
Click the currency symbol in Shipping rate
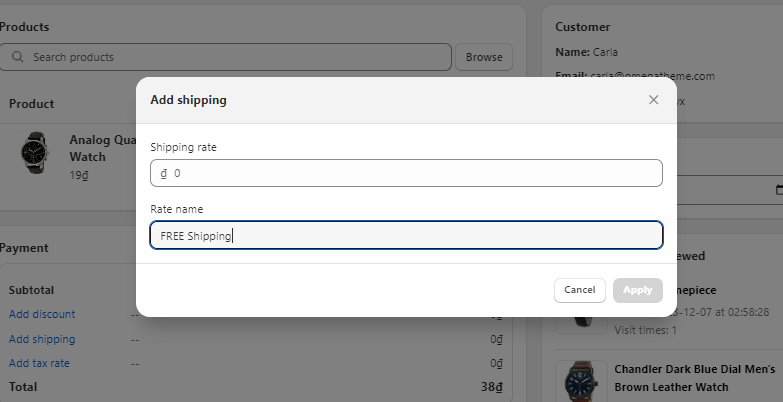[163, 173]
